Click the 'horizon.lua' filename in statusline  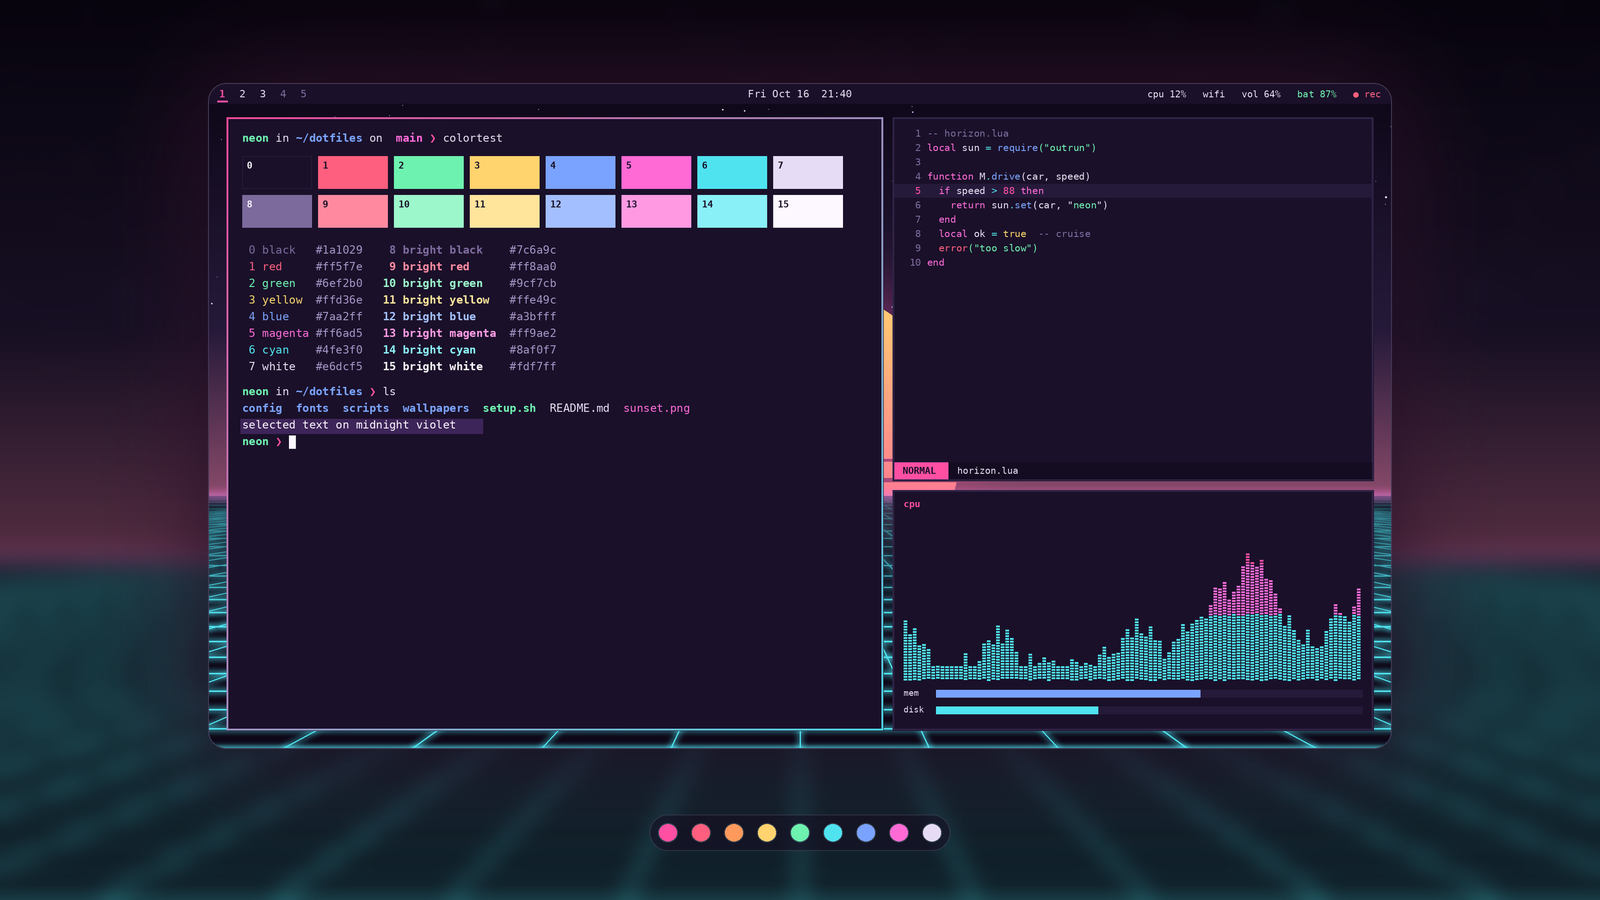(987, 471)
